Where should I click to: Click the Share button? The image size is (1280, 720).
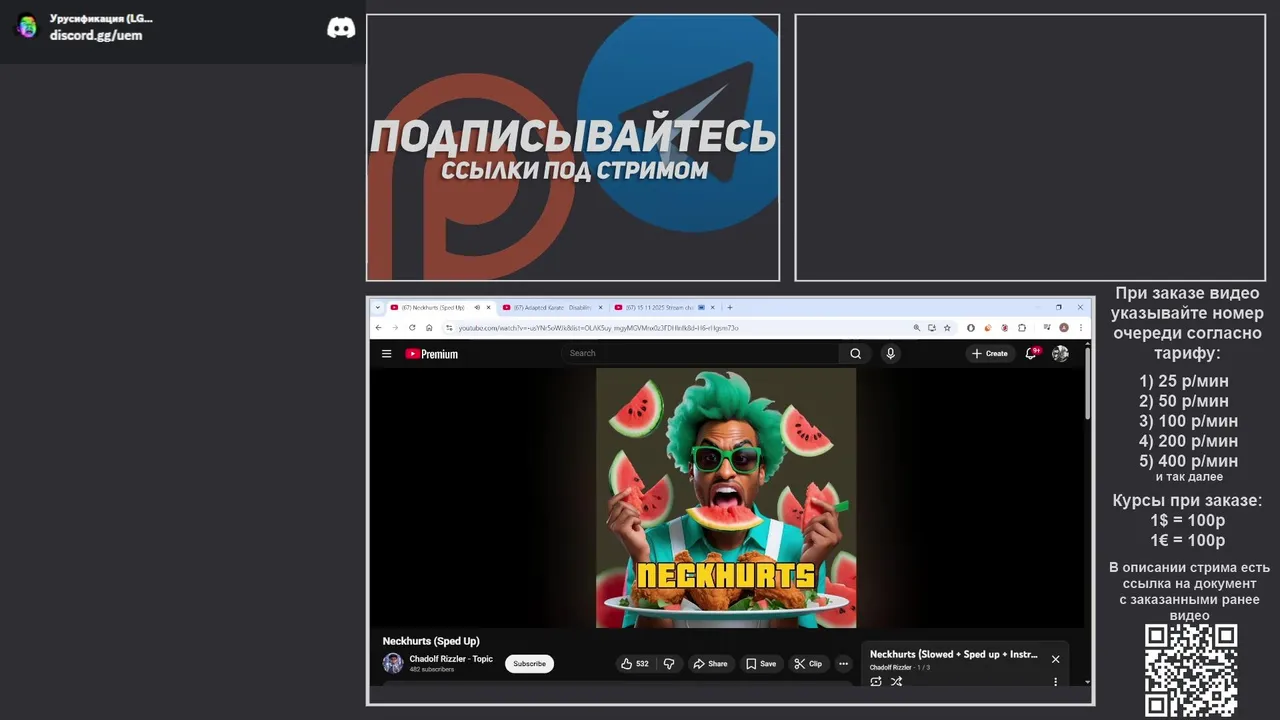coord(711,664)
